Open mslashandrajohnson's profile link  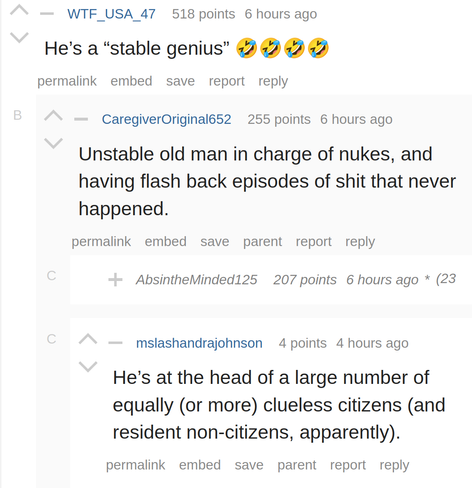[x=199, y=343]
